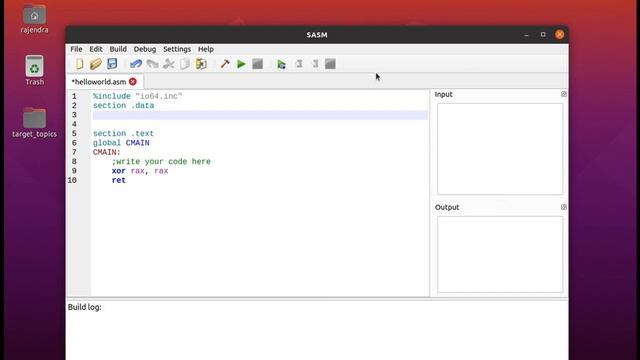Viewport: 640px width, 360px height.
Task: Click the '%include "io64.inc"' line
Action: 138,96
